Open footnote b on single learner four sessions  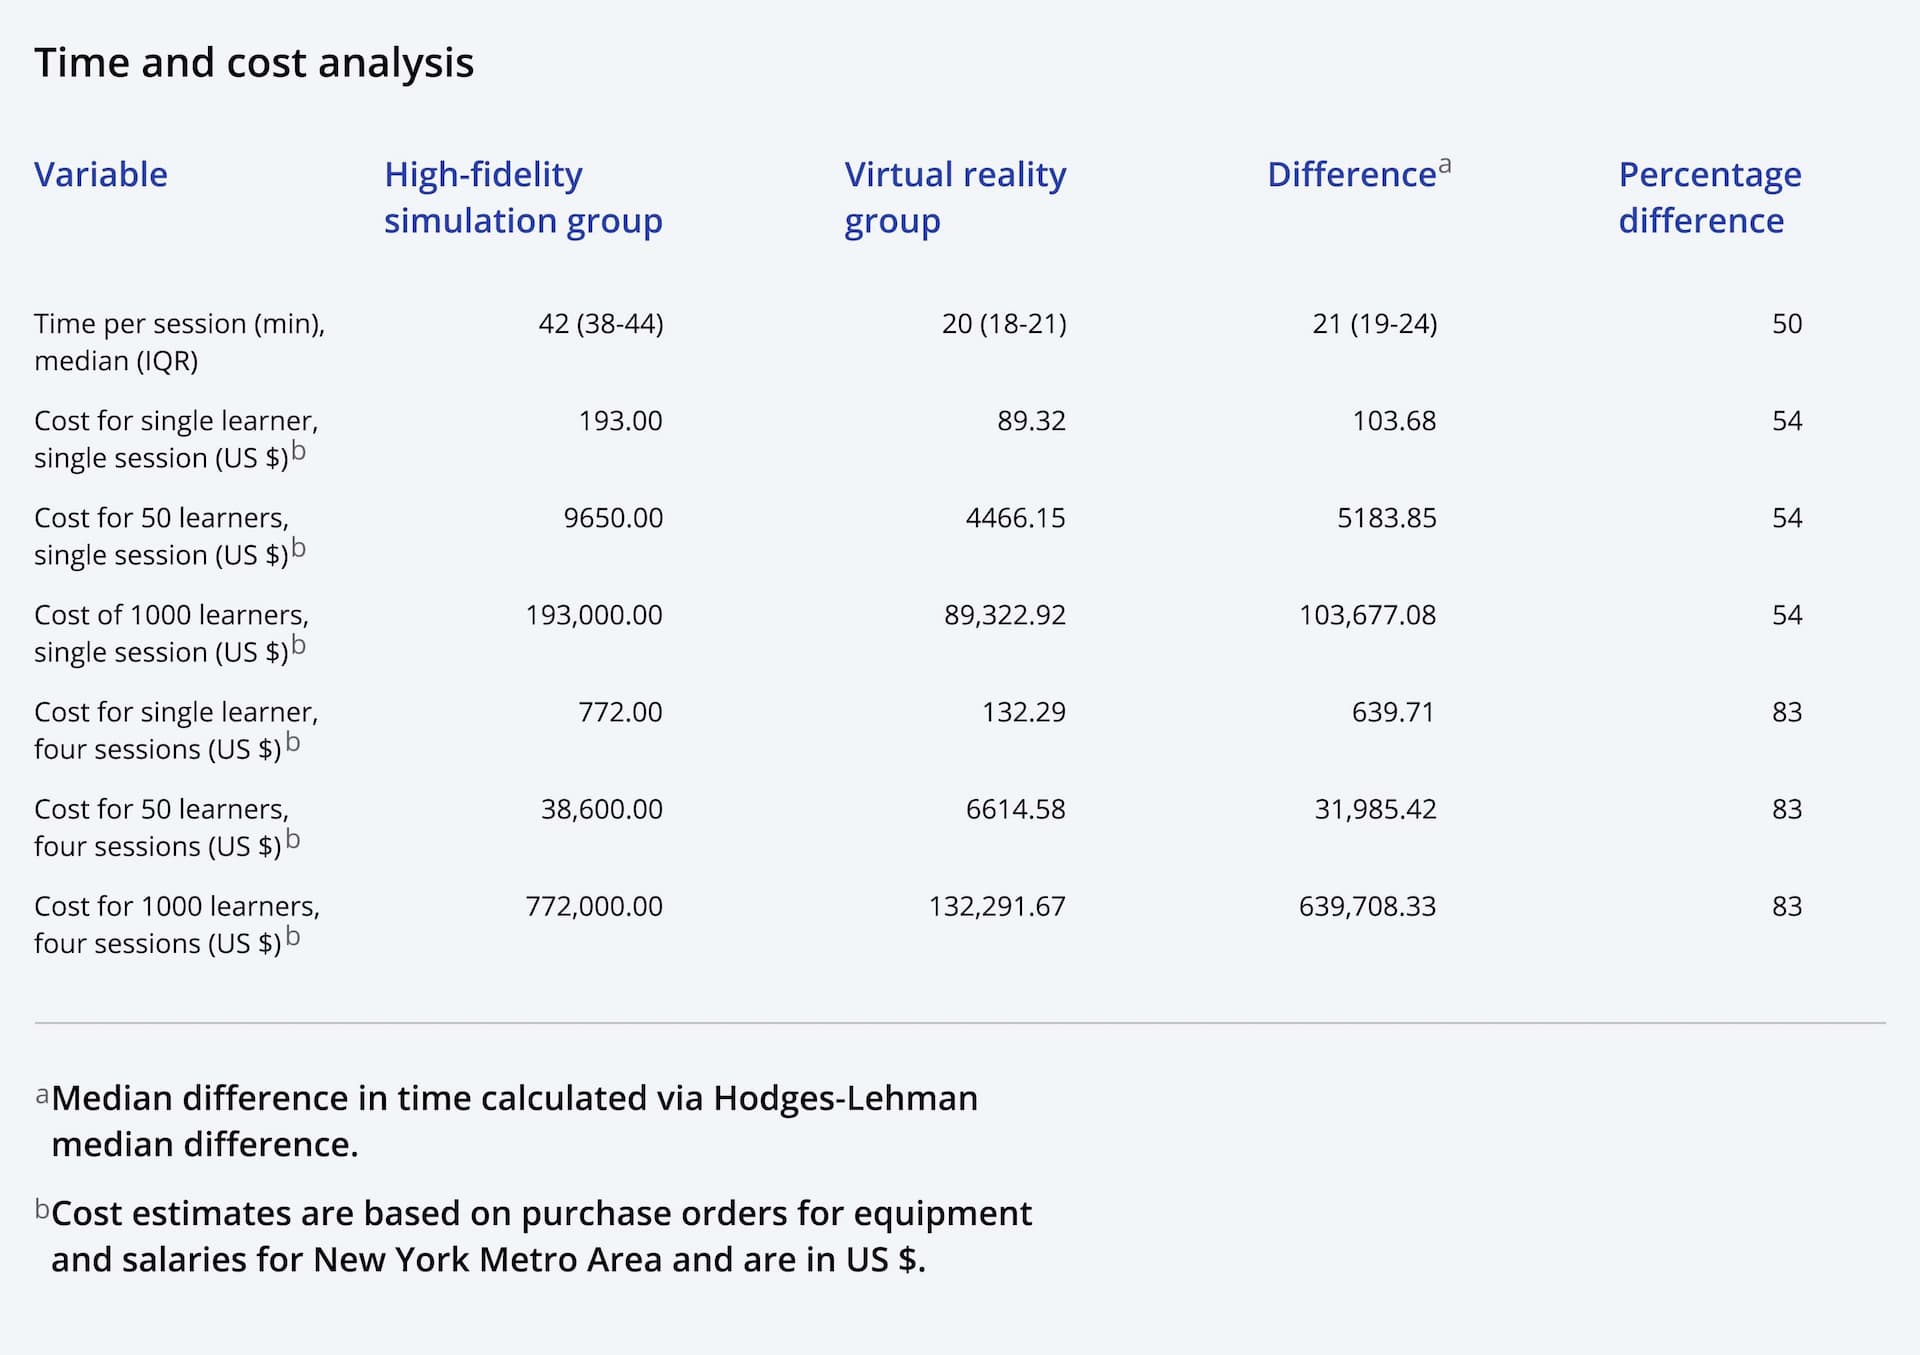pyautogui.click(x=292, y=742)
